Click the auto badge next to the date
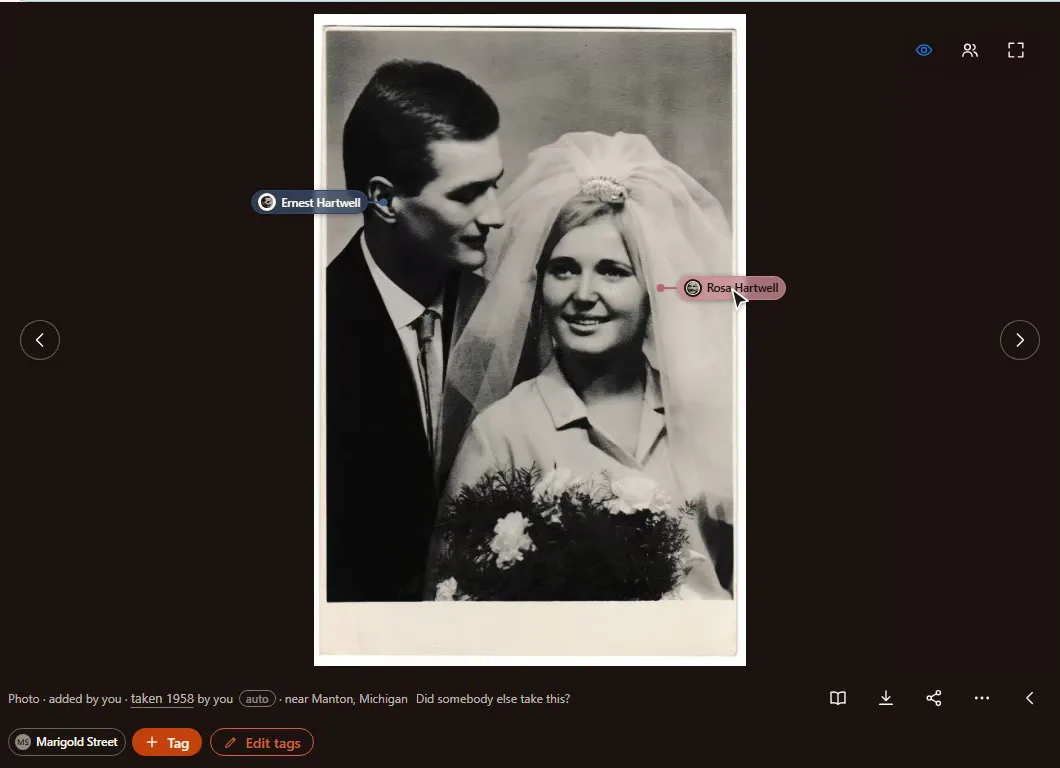Viewport: 1060px width, 768px height. [257, 699]
